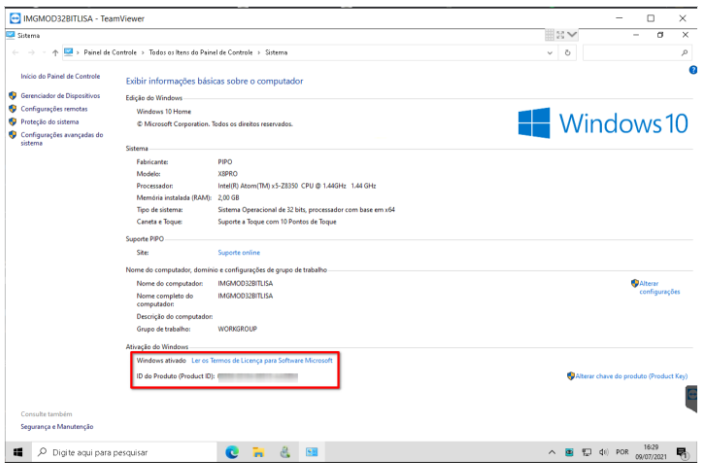Open 'Gerenciador de Dispositivos' link
The image size is (703, 466).
point(60,96)
